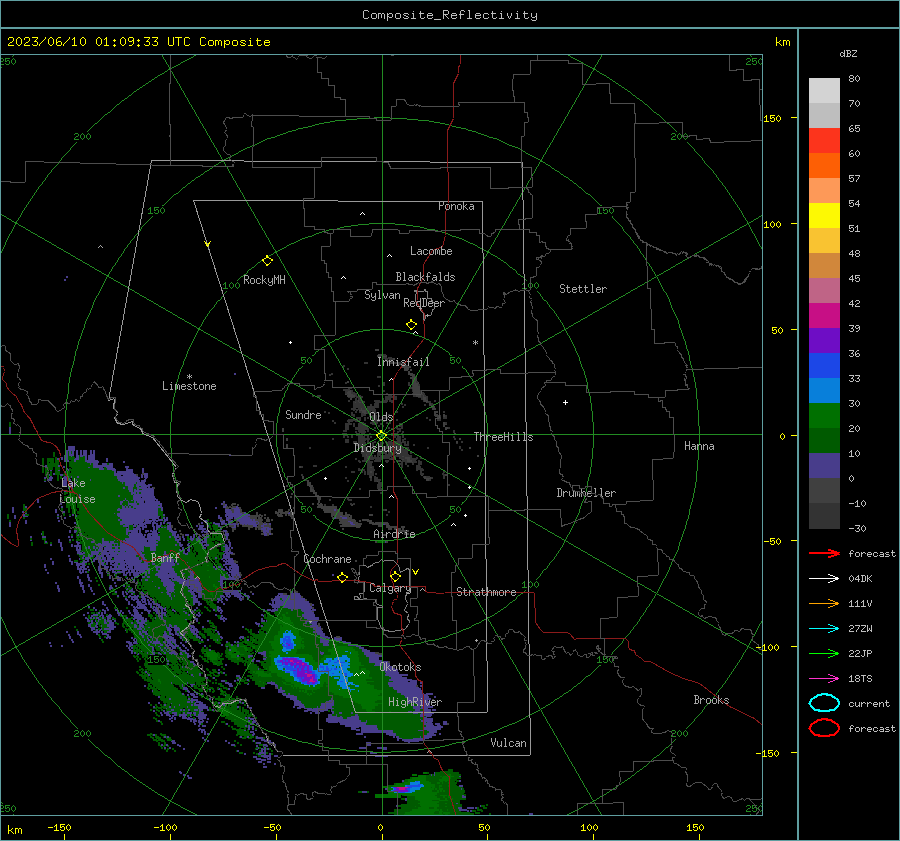
Task: Select the slate swatch between 10 and 0
Action: tap(824, 465)
